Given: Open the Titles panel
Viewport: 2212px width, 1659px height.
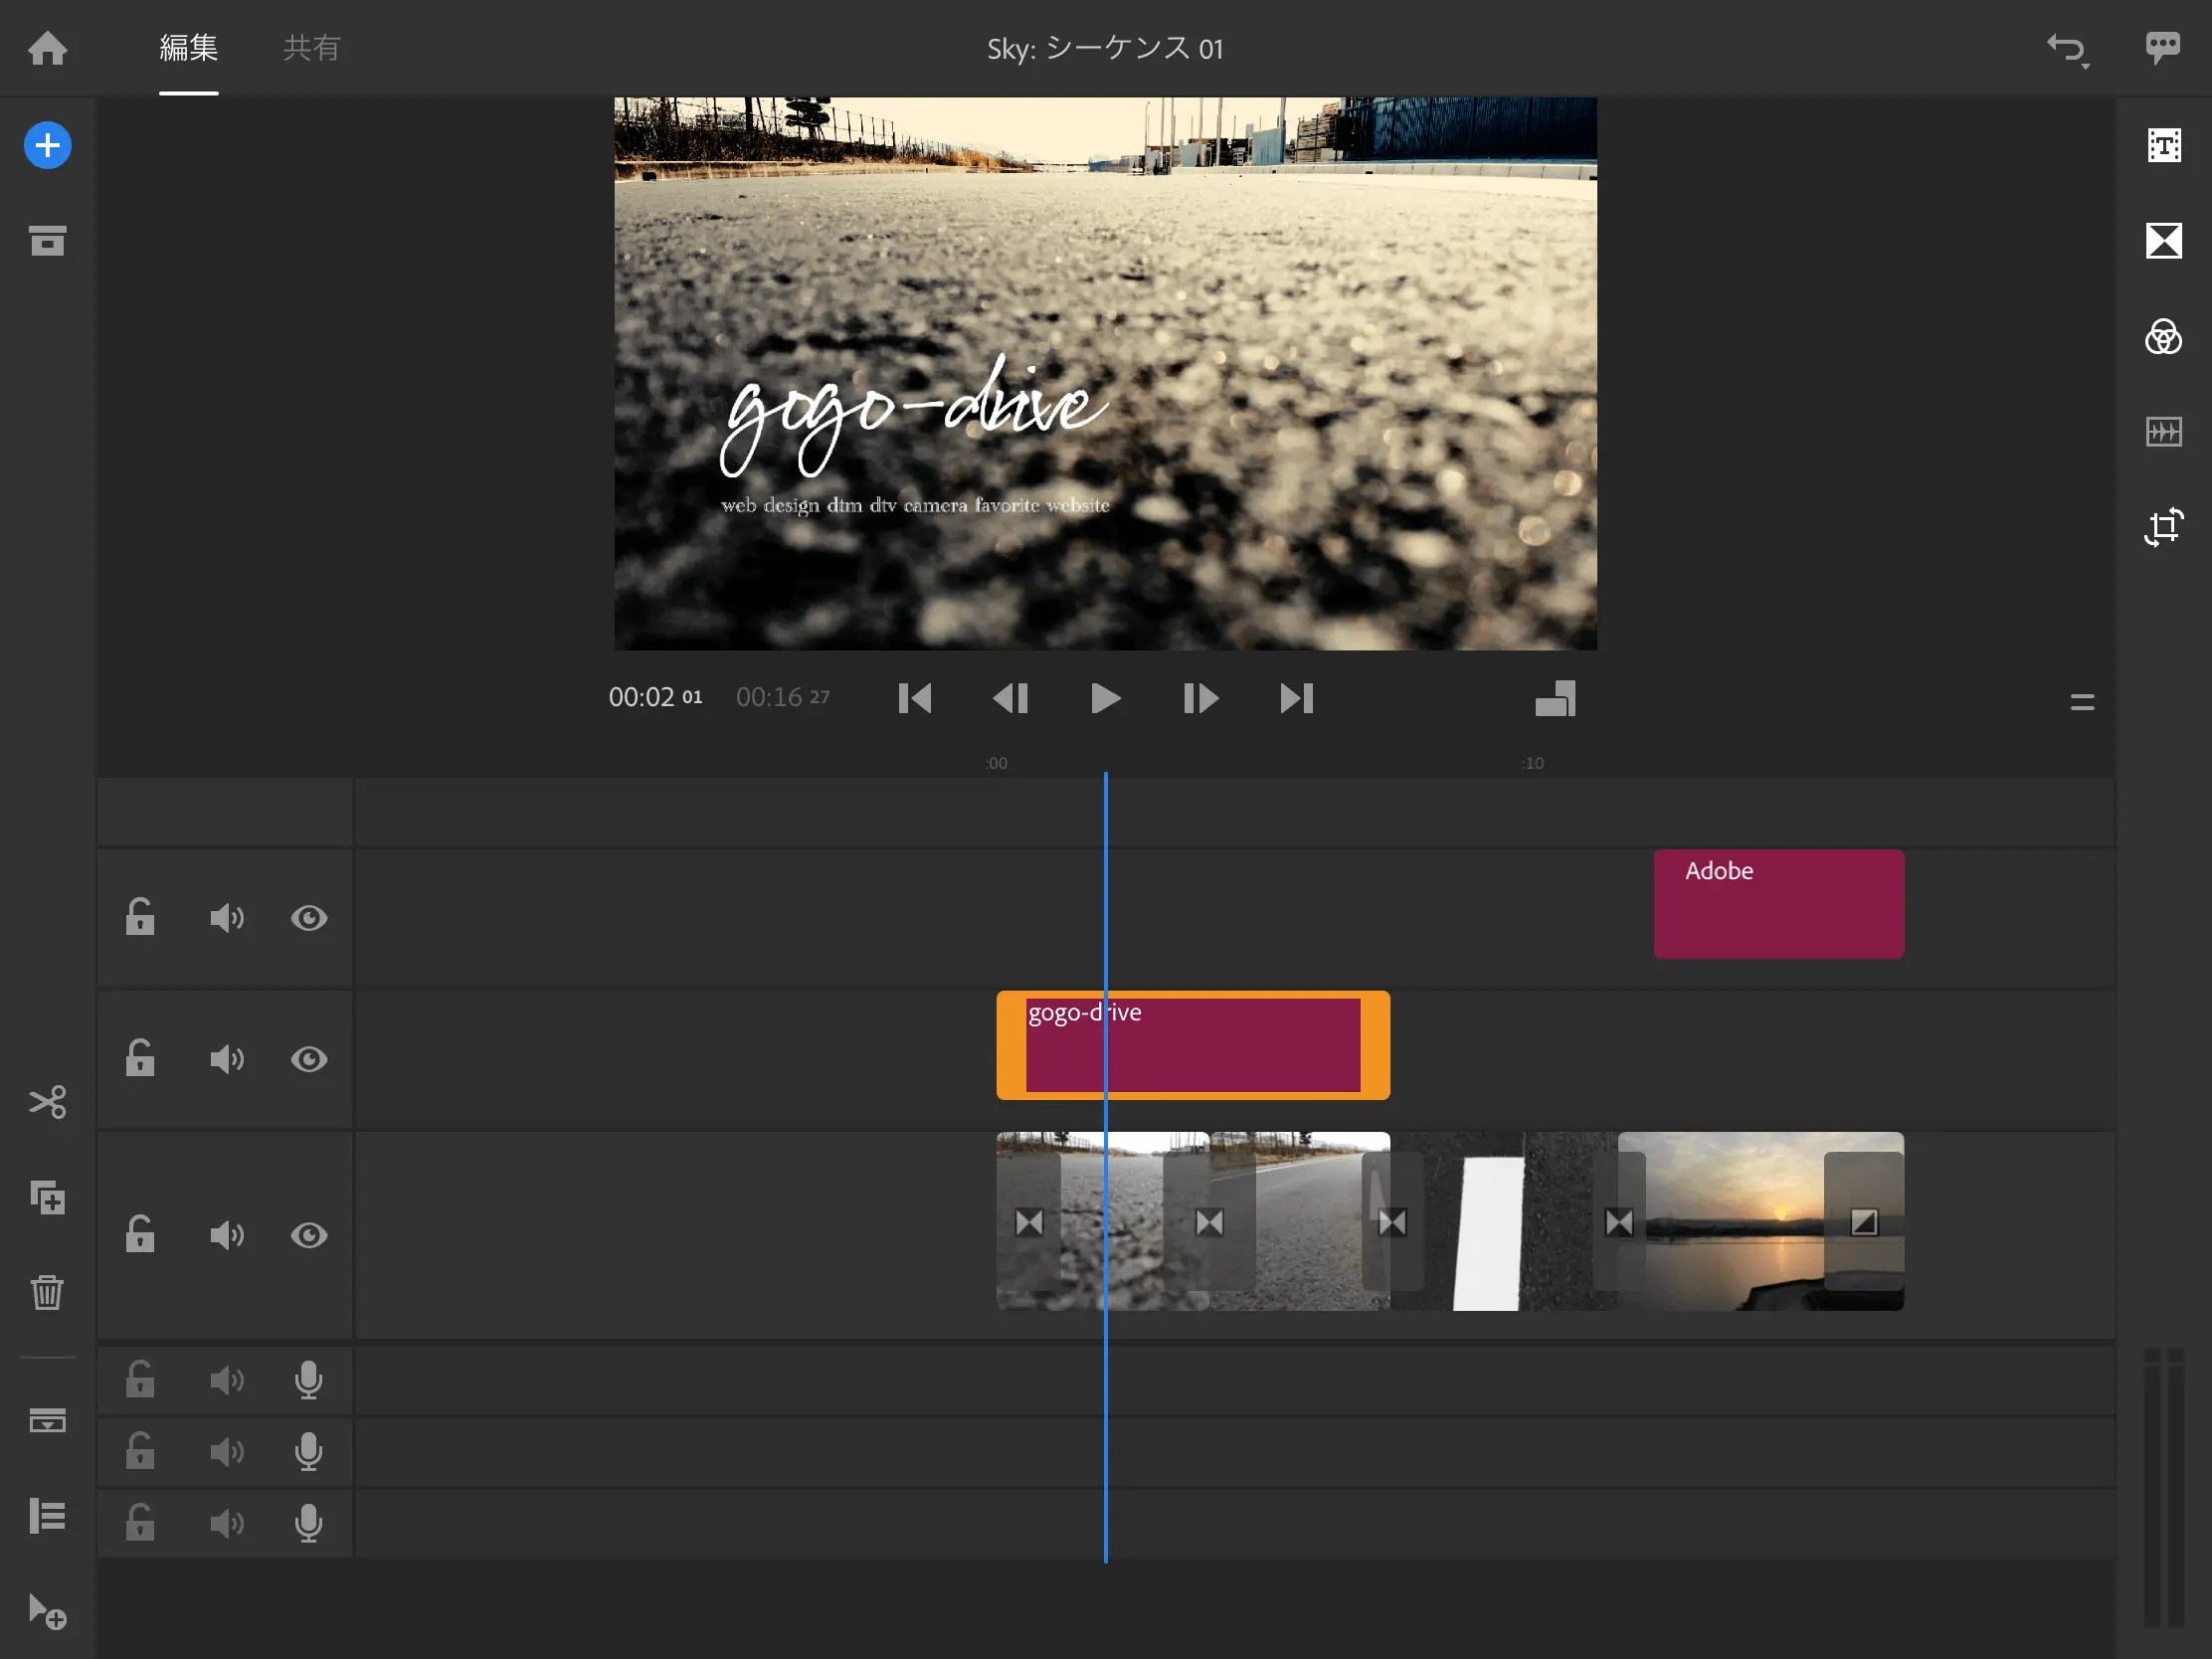Looking at the screenshot, I should tap(2164, 145).
